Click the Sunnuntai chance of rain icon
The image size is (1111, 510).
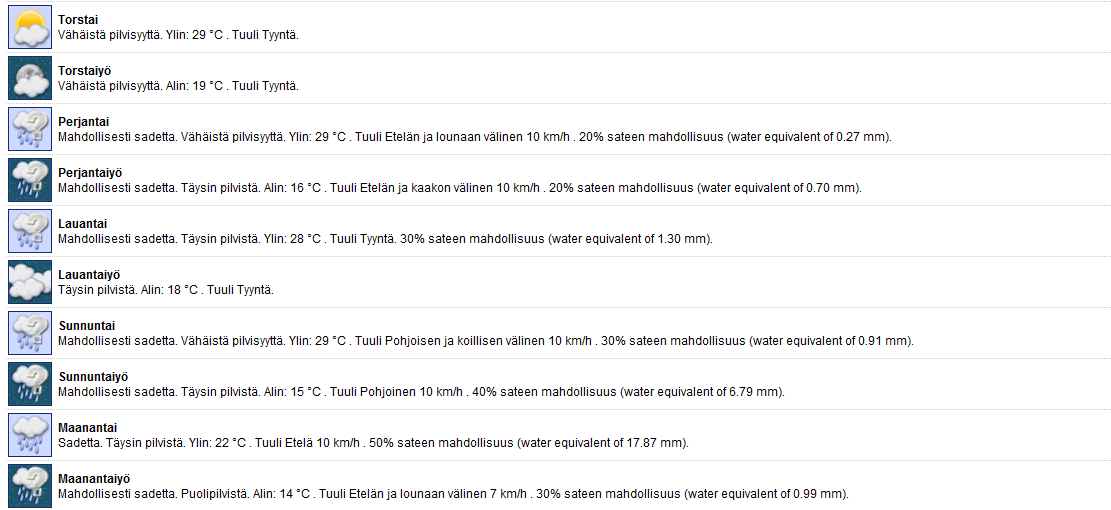coord(29,333)
